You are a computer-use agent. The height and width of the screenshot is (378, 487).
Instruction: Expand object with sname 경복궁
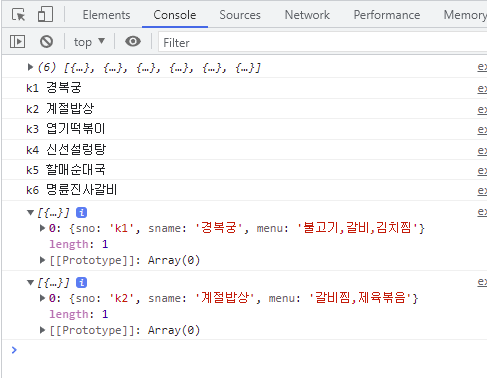click(x=42, y=228)
